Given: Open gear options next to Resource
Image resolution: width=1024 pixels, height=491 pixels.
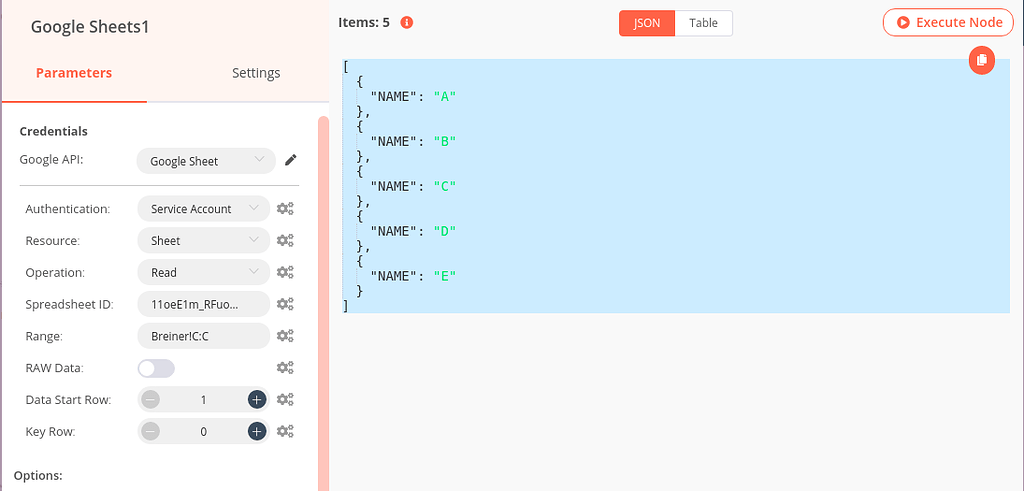Looking at the screenshot, I should pos(285,241).
